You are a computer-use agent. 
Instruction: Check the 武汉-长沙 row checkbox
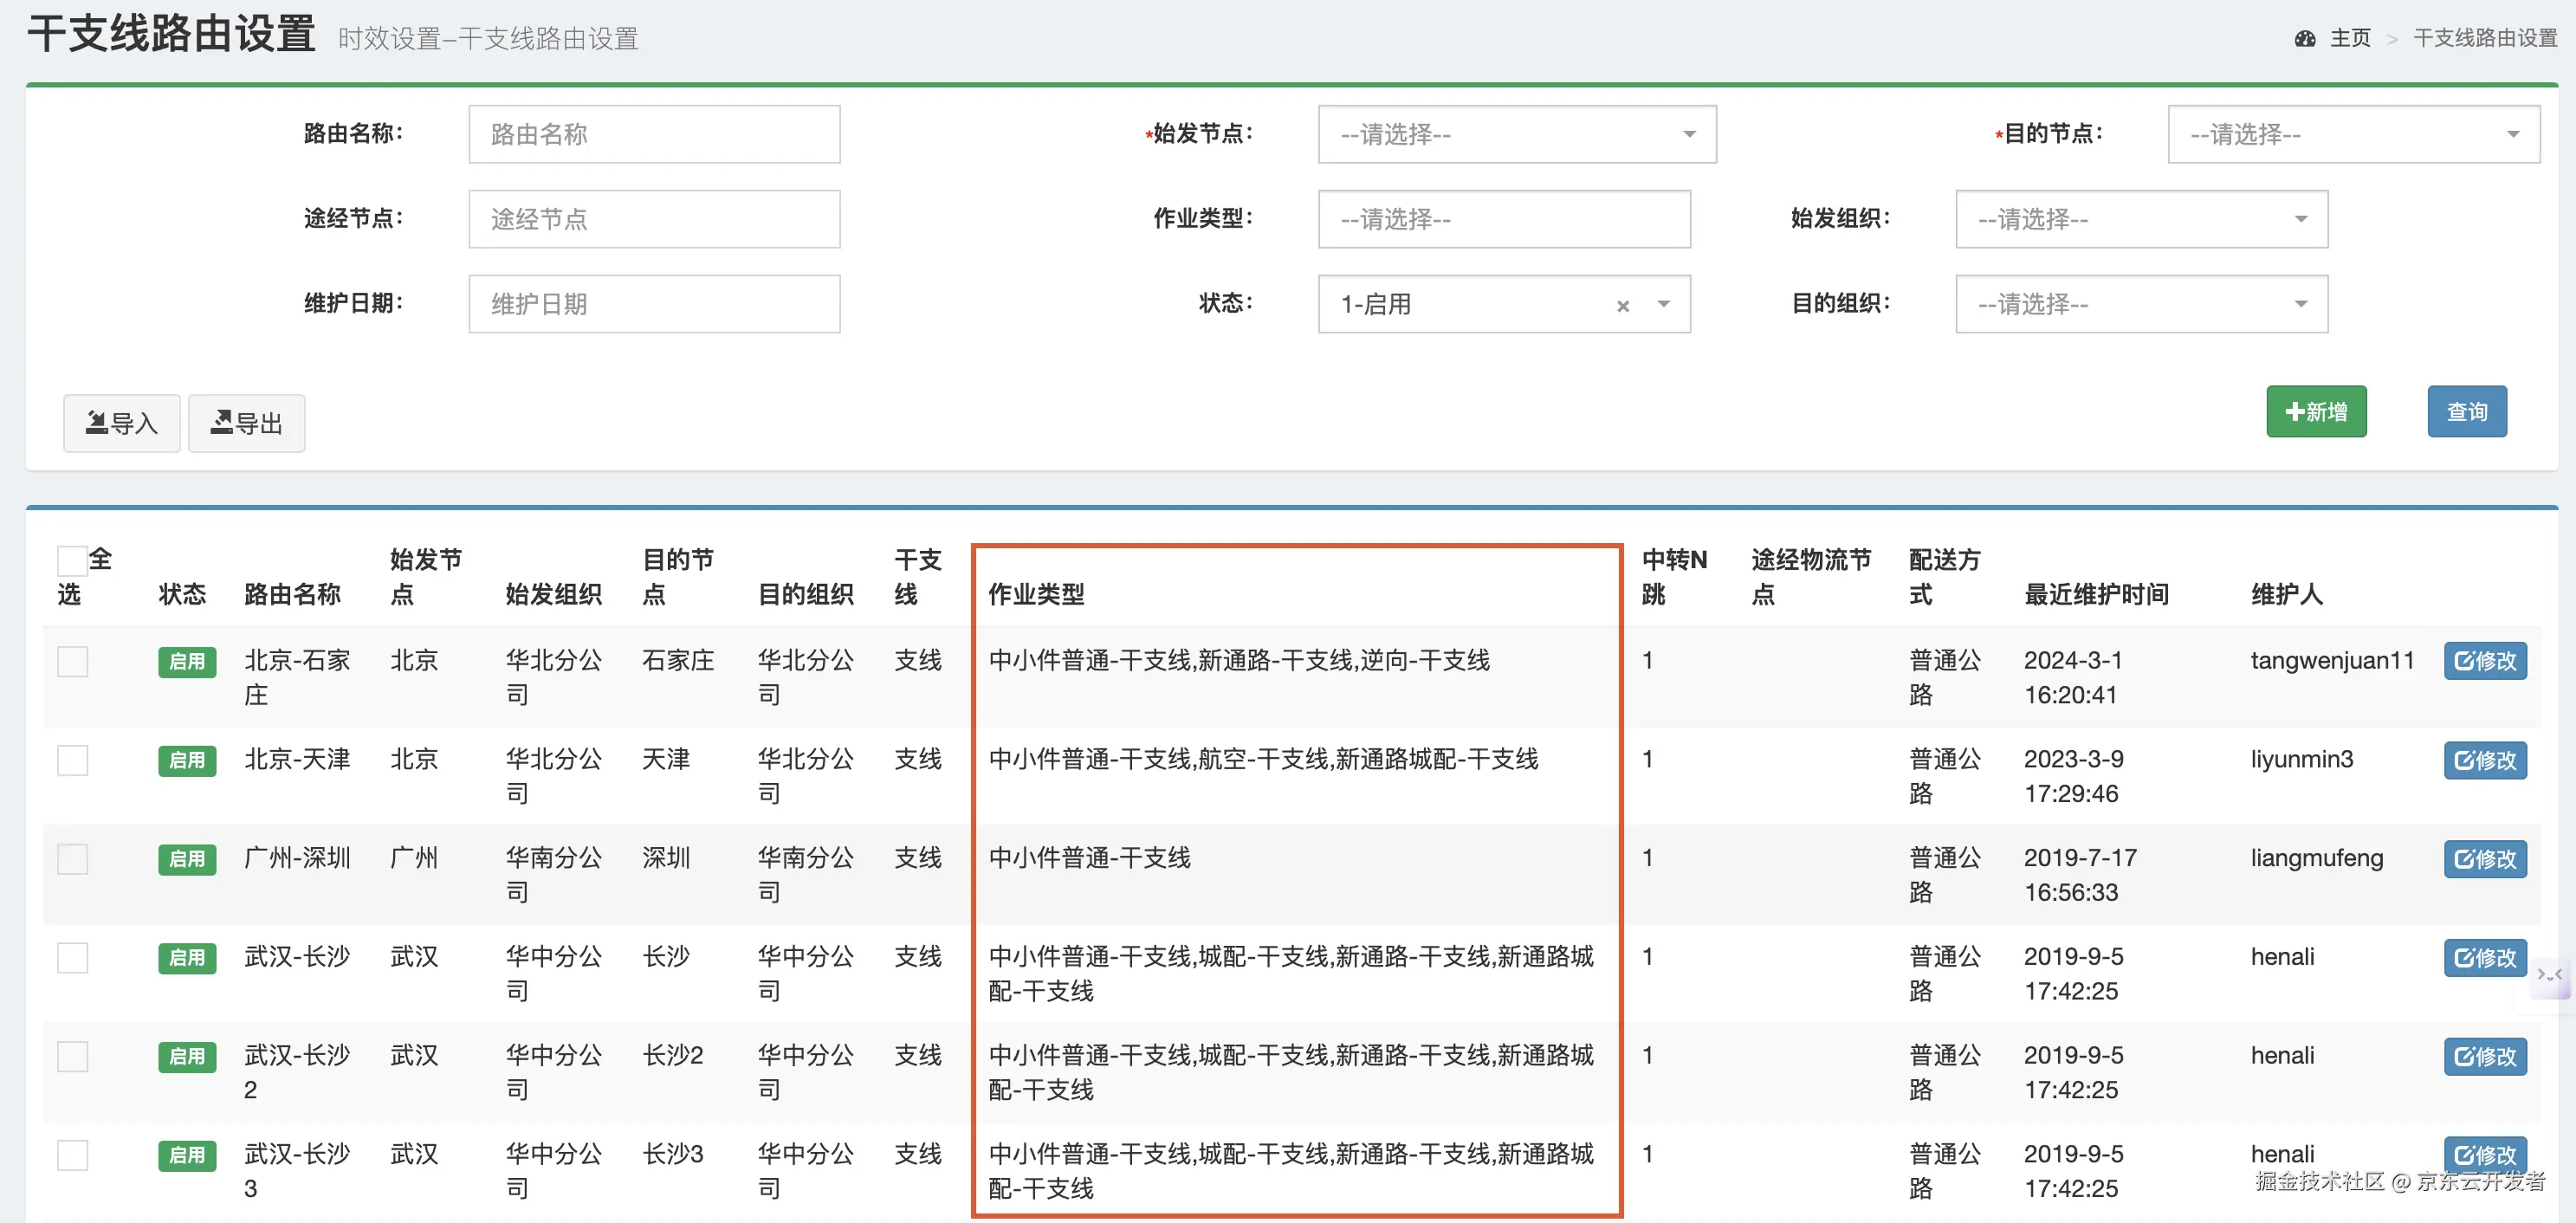72,957
